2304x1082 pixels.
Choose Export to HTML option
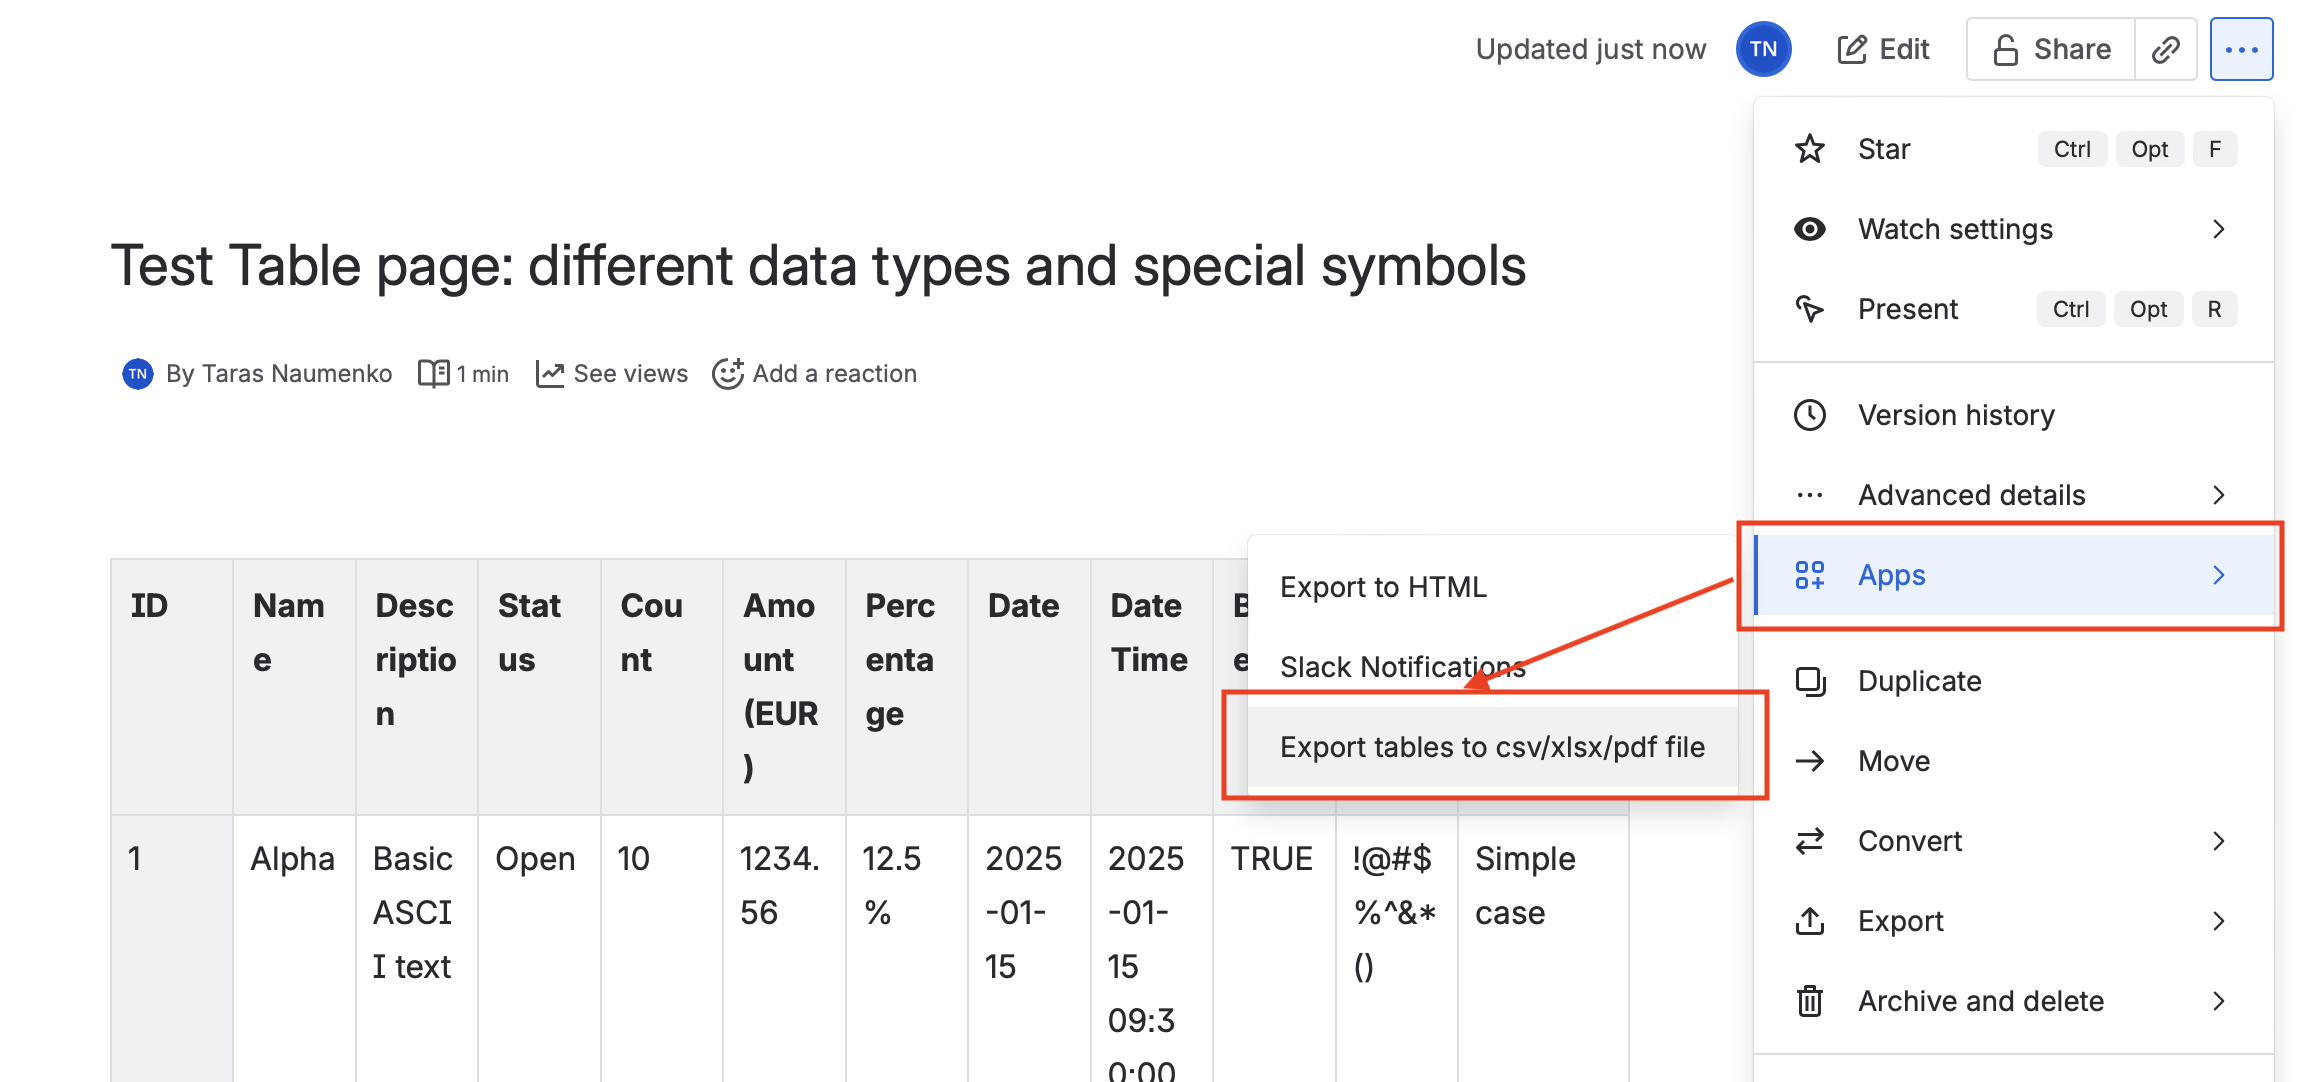pos(1383,587)
